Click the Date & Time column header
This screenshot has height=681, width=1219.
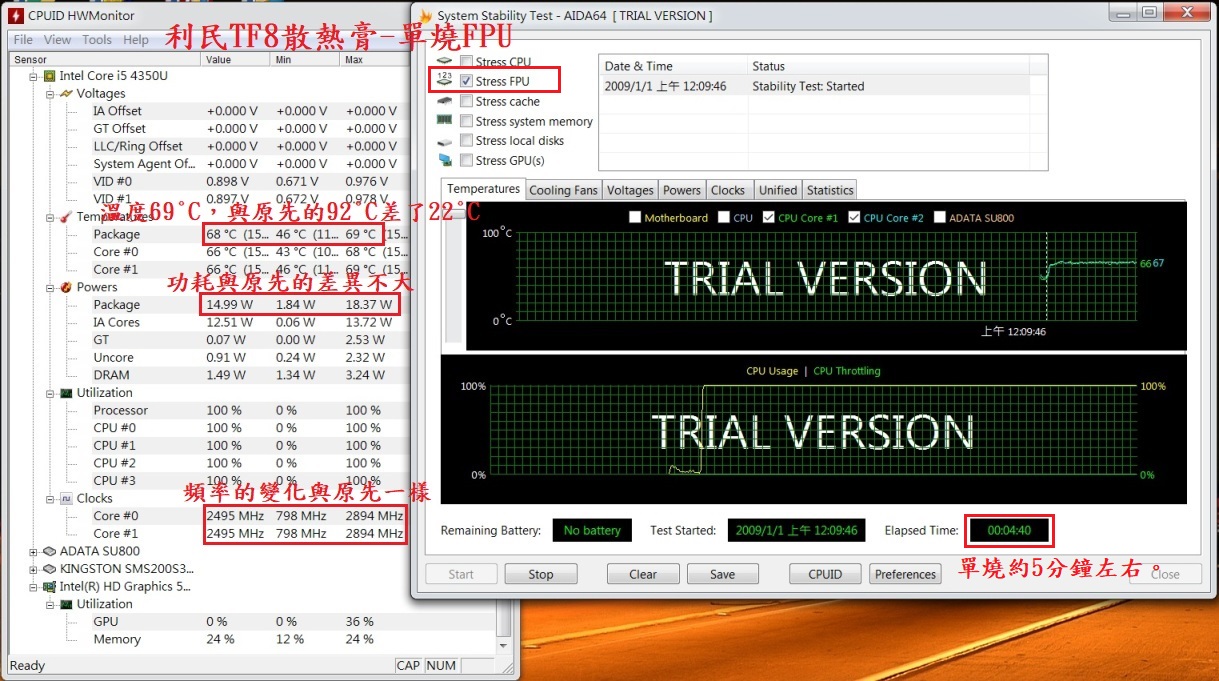tap(673, 66)
